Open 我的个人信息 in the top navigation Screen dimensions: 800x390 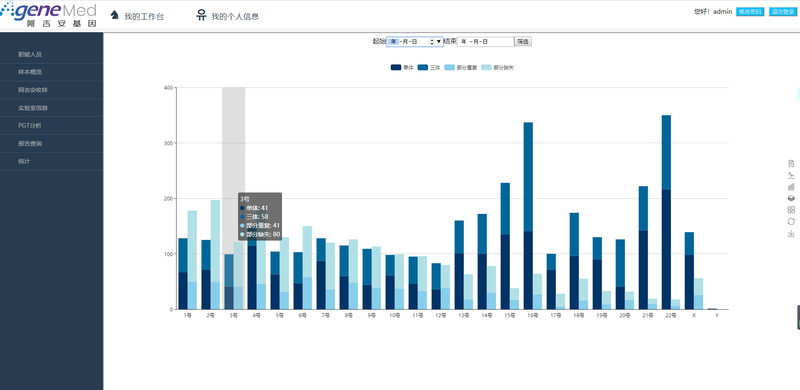pyautogui.click(x=235, y=16)
